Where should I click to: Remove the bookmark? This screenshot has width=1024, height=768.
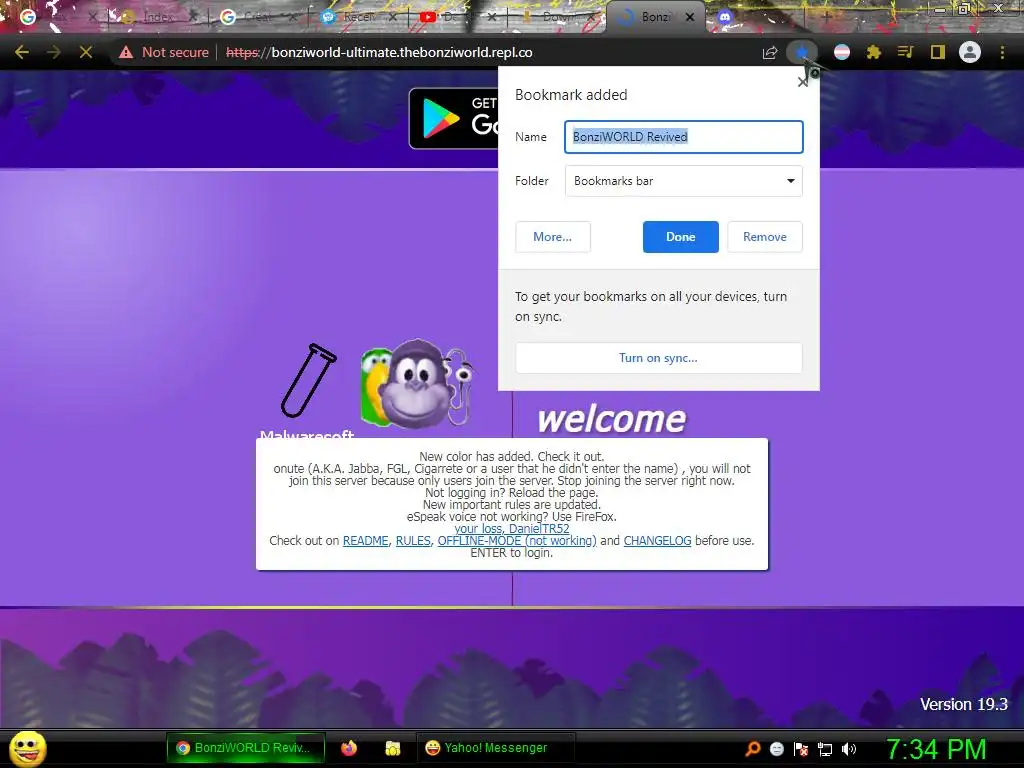765,237
